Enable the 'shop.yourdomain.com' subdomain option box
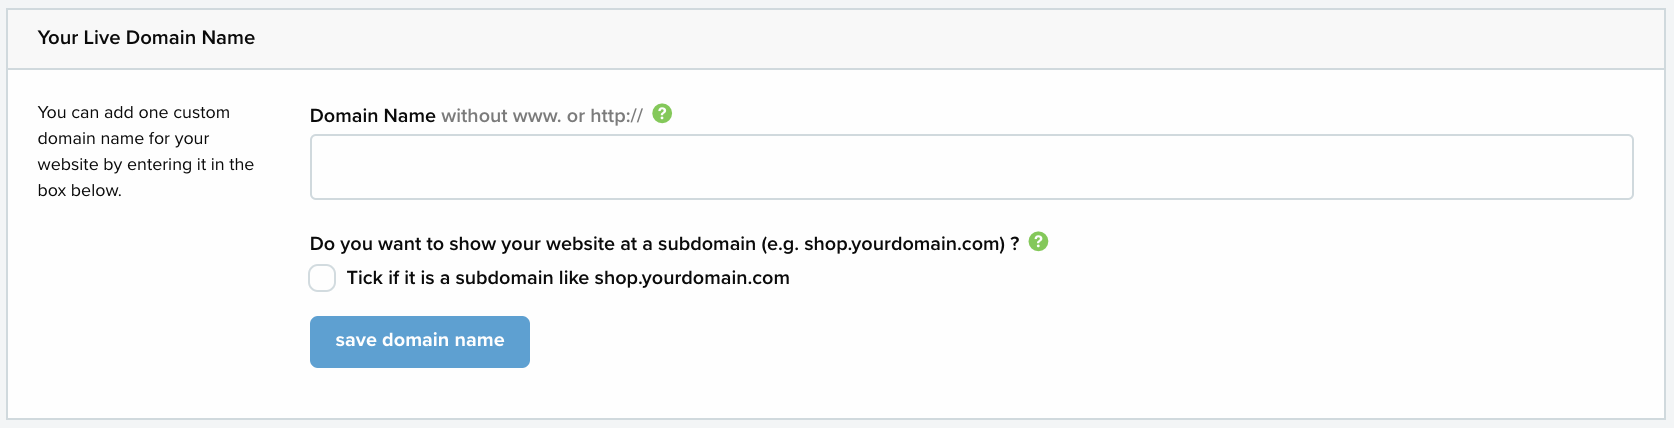The width and height of the screenshot is (1674, 428). coord(322,278)
